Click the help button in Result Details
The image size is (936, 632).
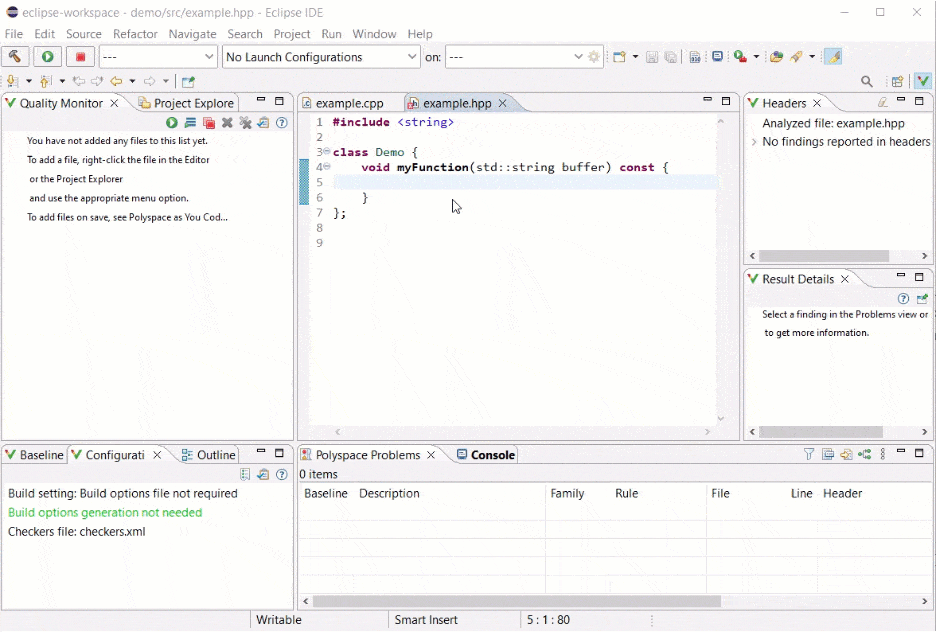pyautogui.click(x=903, y=298)
